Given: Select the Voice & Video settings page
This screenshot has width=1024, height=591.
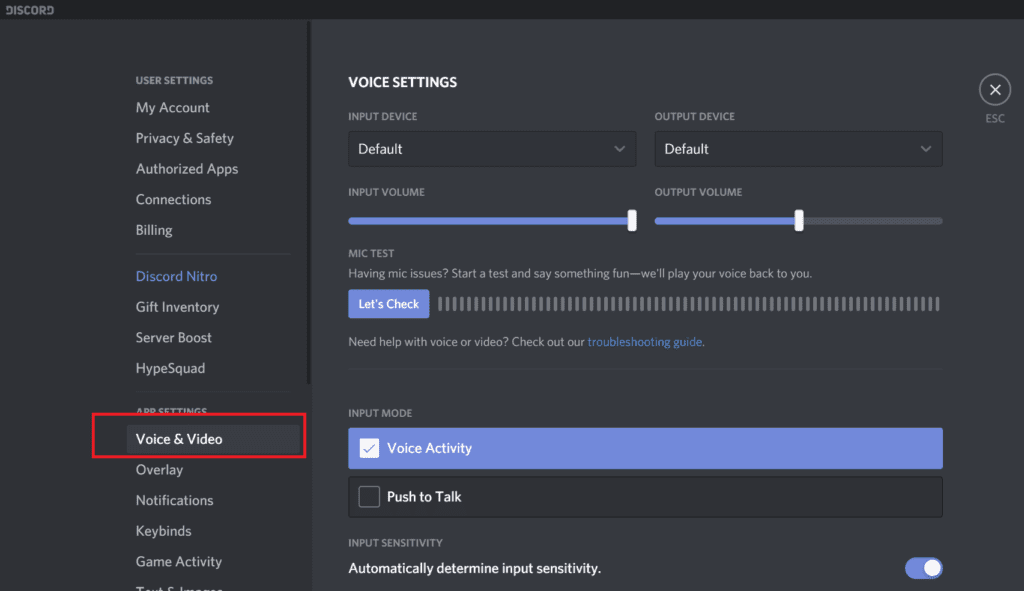Looking at the screenshot, I should 178,438.
